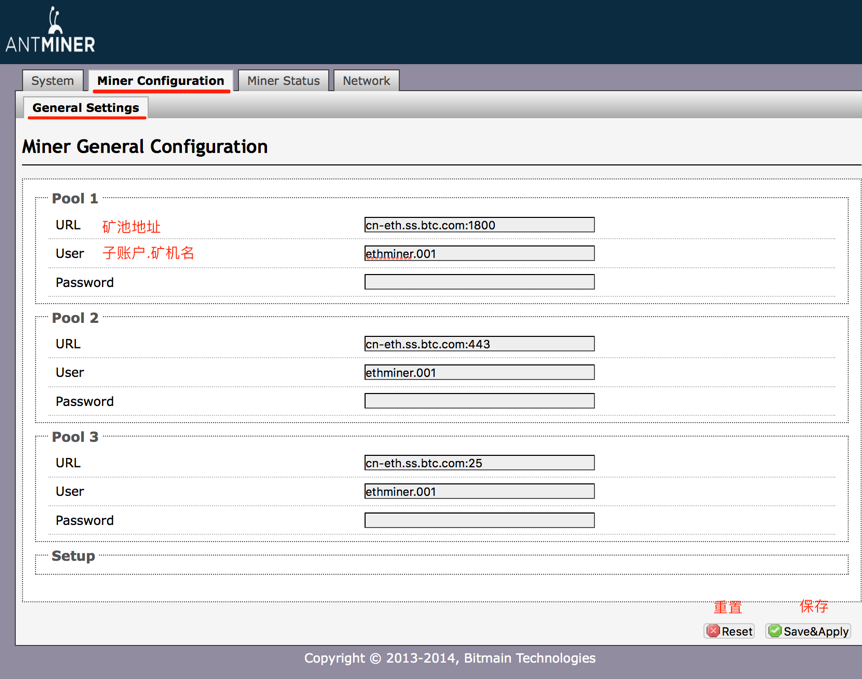Image resolution: width=862 pixels, height=679 pixels.
Task: Click the Pool 3 User label
Action: [69, 492]
